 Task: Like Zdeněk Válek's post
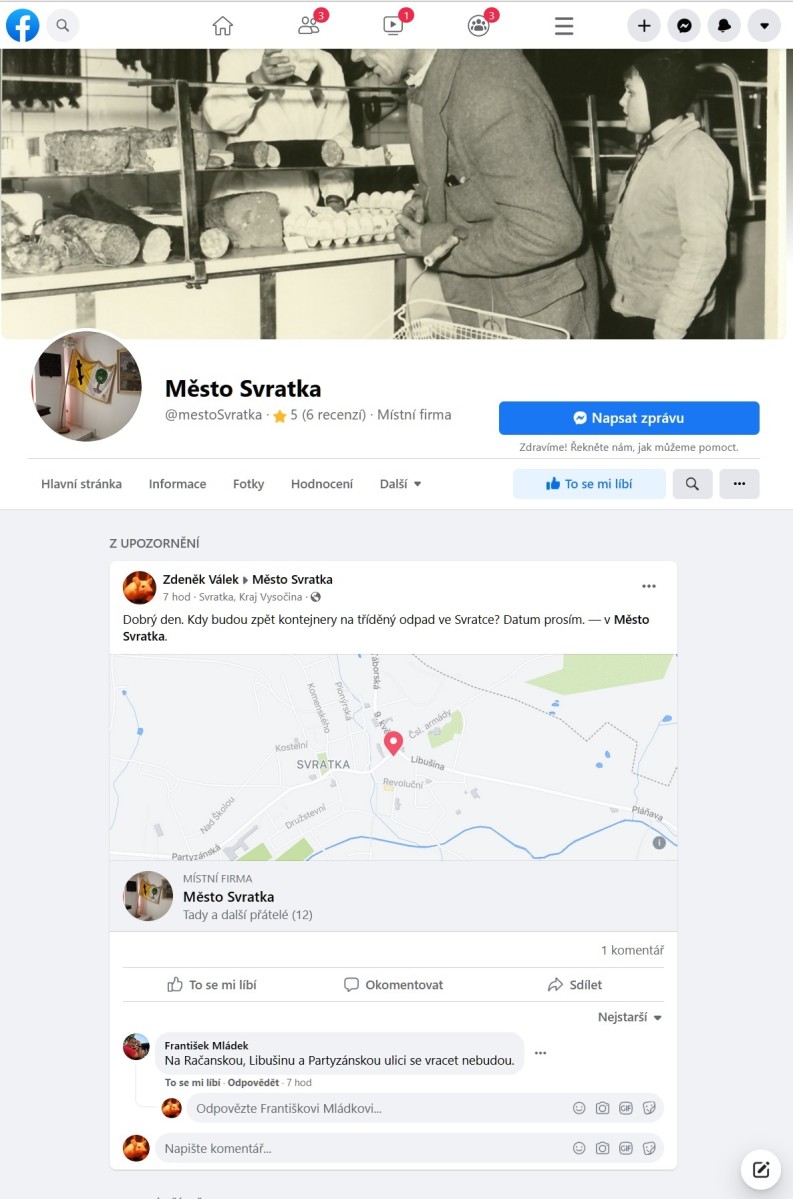click(212, 985)
